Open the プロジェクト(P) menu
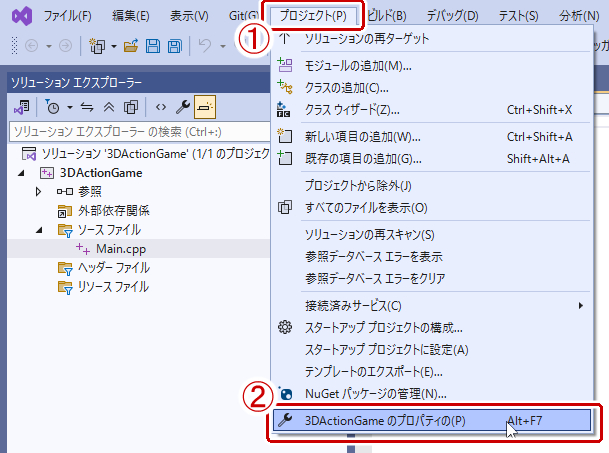Screen dimensions: 609x453 coord(313,16)
